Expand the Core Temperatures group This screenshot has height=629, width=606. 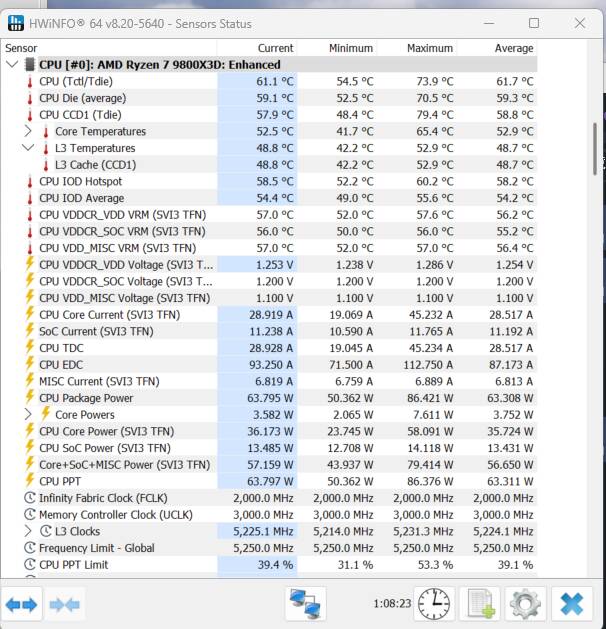[x=28, y=131]
